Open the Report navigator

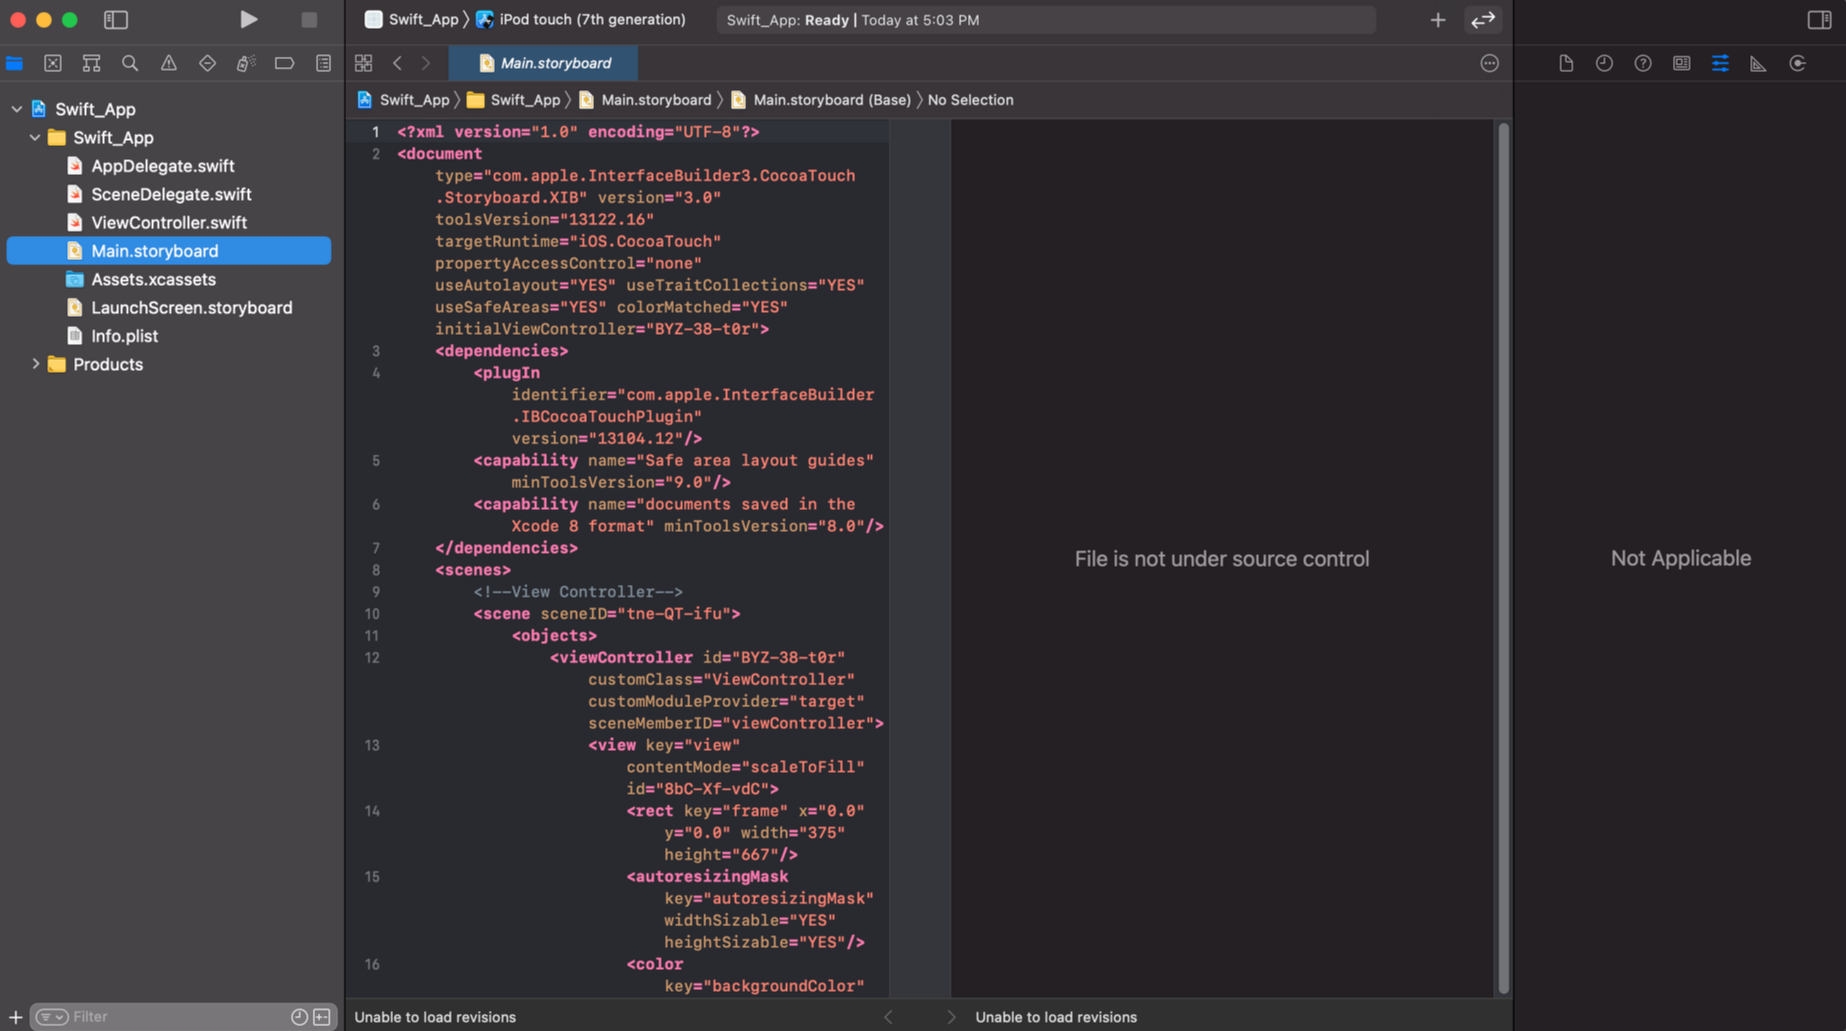[x=323, y=63]
